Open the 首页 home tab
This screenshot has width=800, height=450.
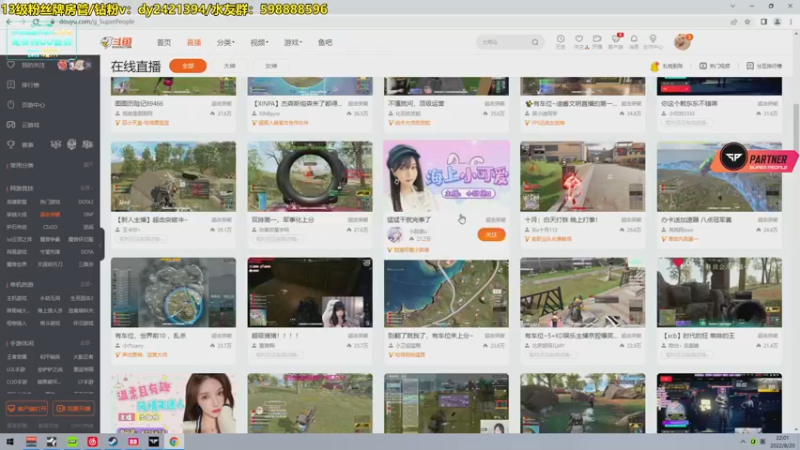pyautogui.click(x=164, y=42)
